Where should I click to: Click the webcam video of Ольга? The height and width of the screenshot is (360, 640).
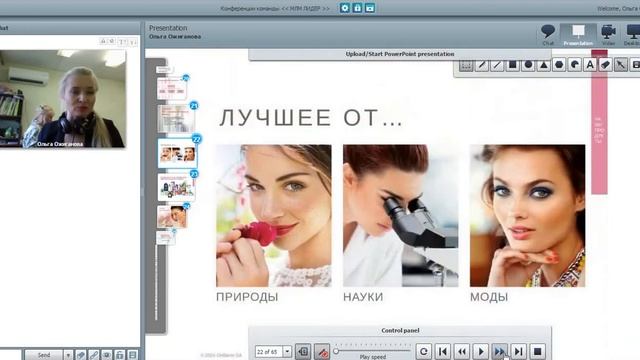63,98
